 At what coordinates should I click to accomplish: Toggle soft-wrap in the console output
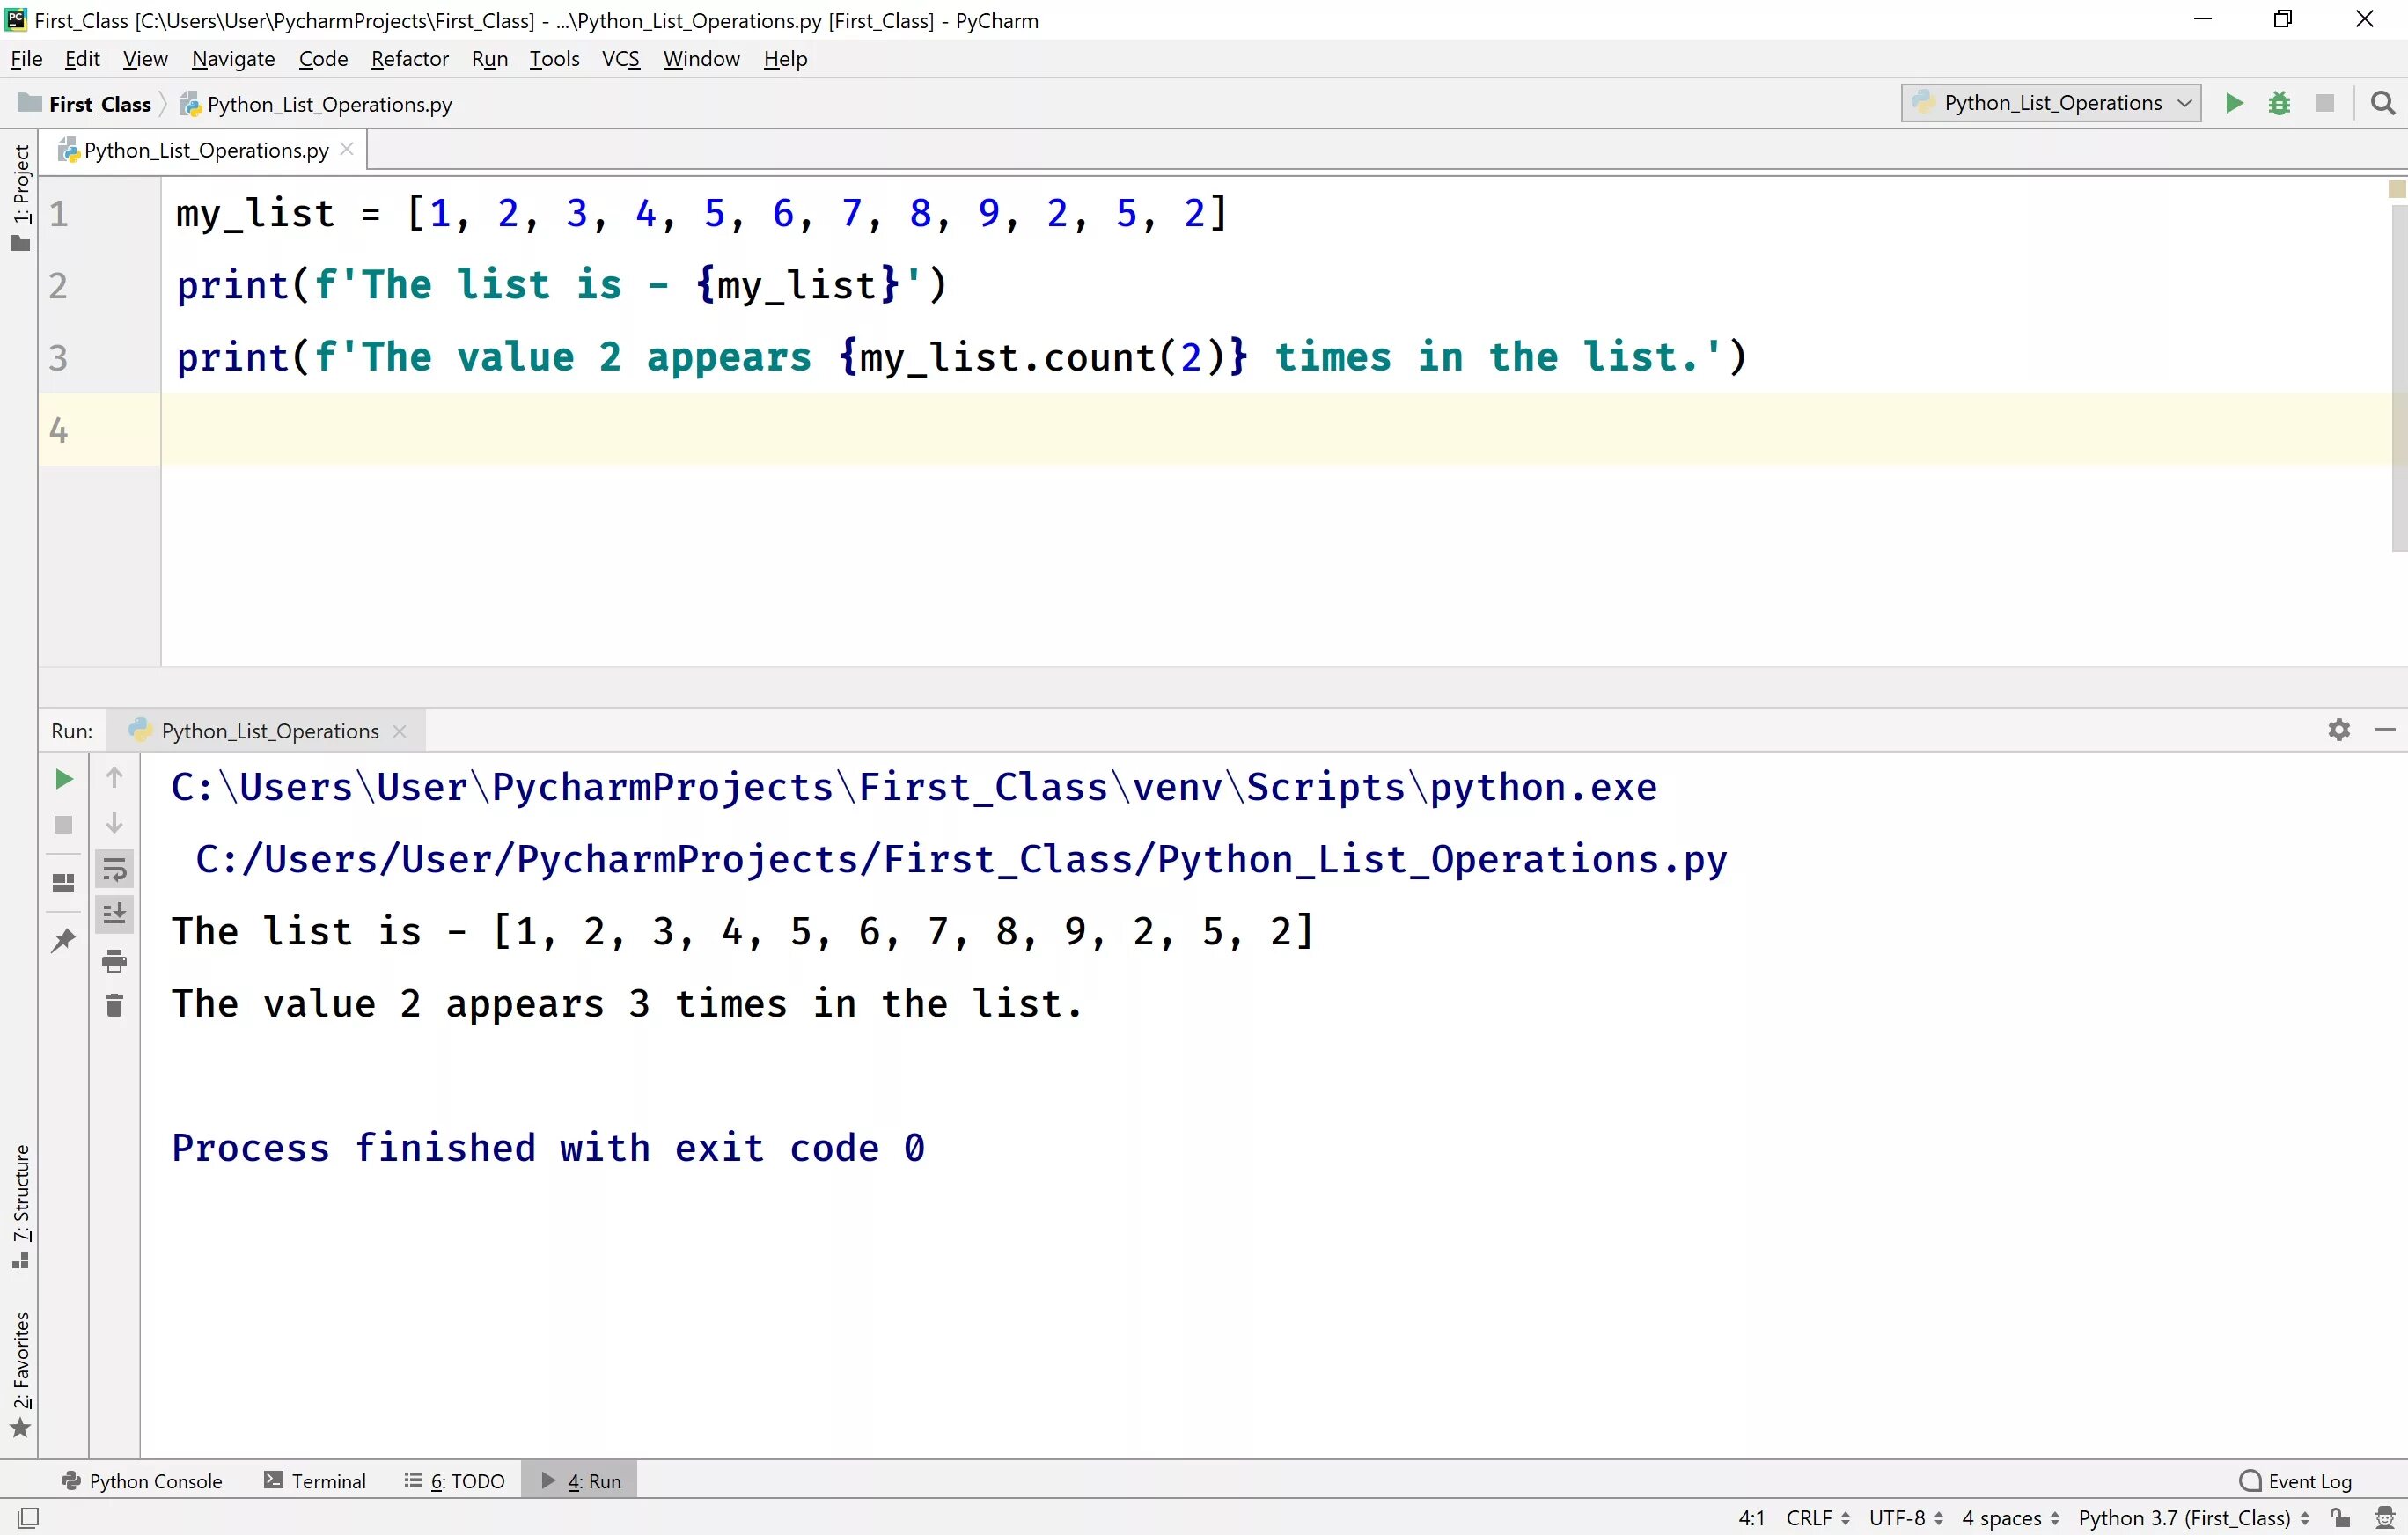[114, 869]
